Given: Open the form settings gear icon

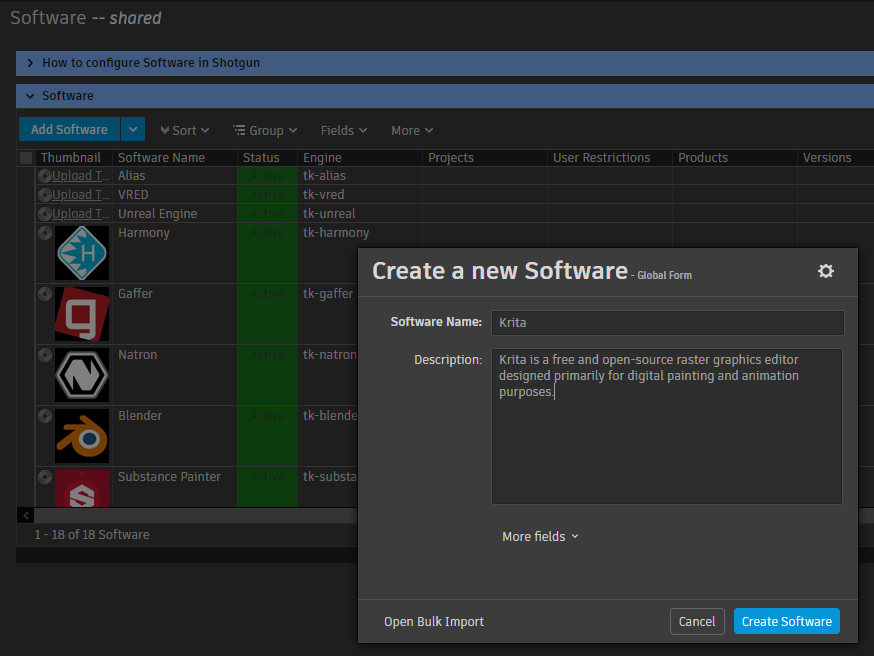Looking at the screenshot, I should point(826,271).
